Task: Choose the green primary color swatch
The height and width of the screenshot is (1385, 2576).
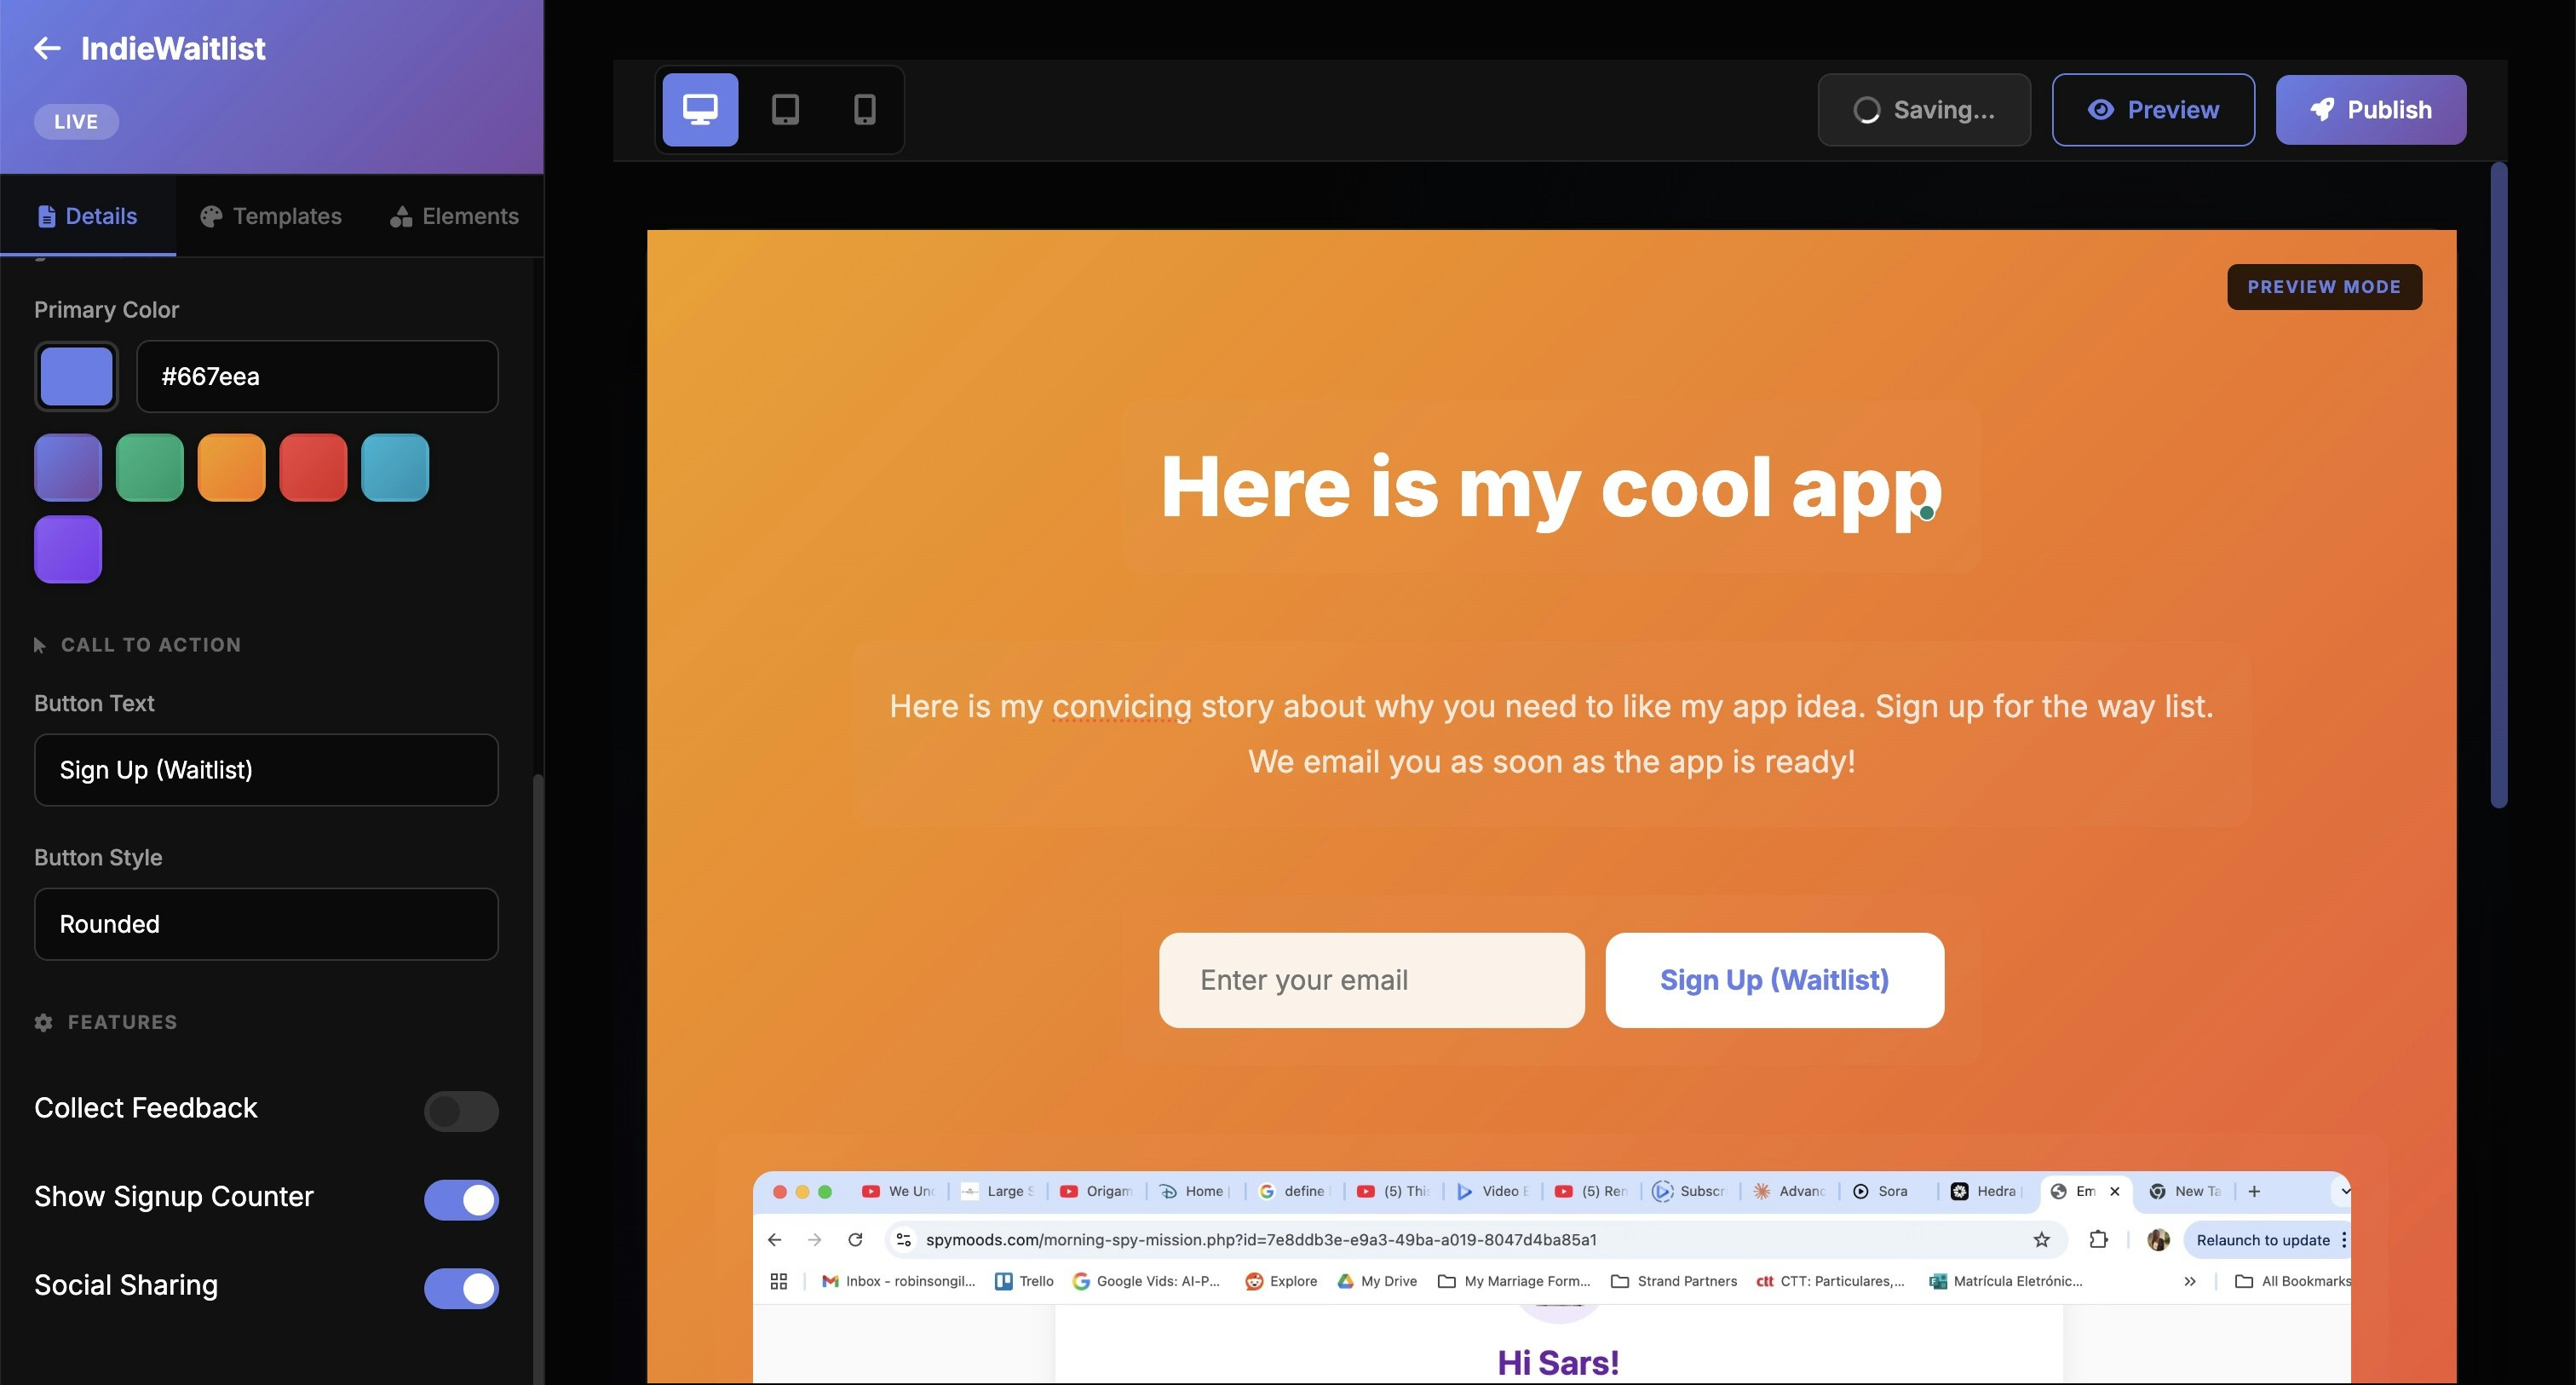Action: coord(150,467)
